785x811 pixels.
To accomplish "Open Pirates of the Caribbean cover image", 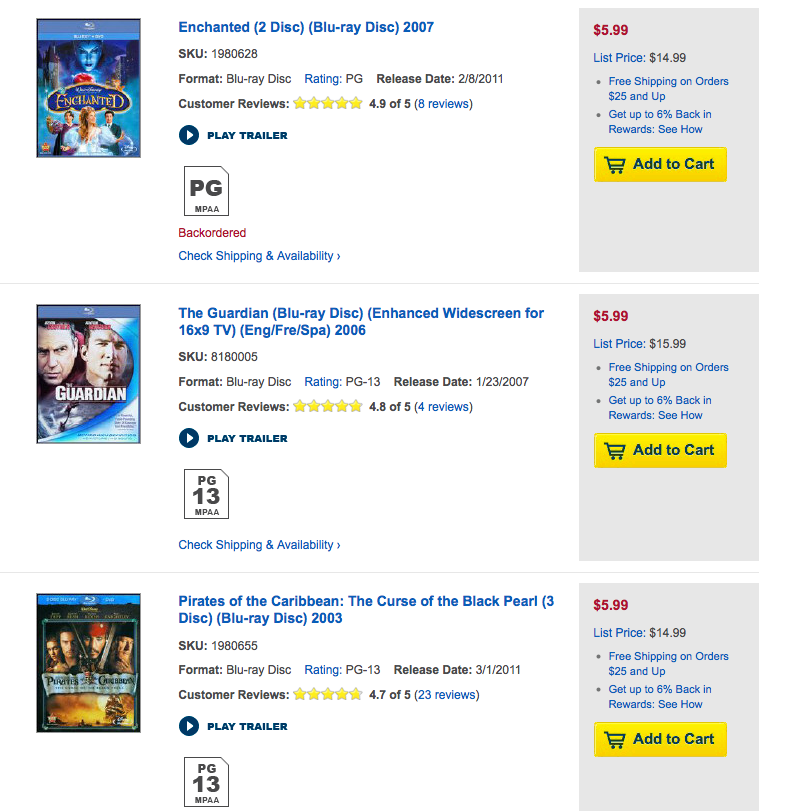I will click(88, 663).
